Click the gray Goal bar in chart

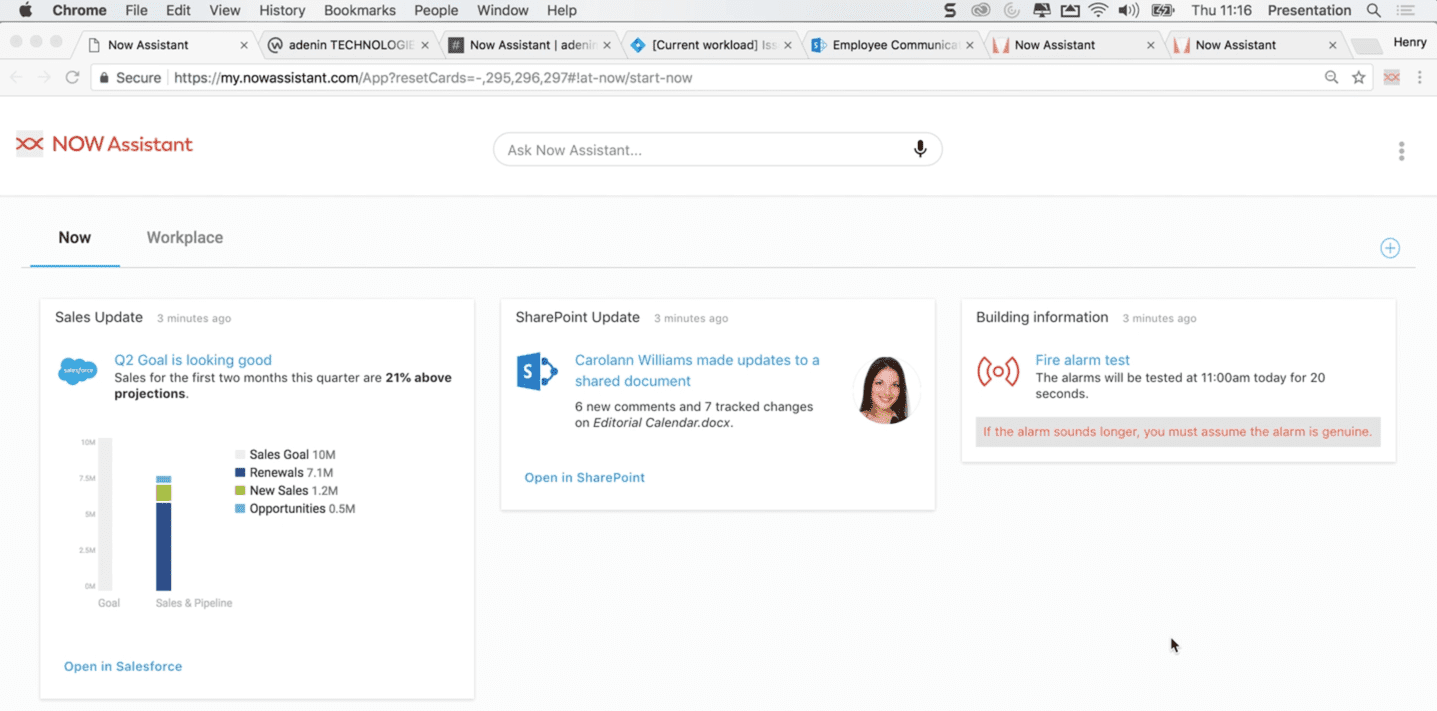tap(105, 514)
